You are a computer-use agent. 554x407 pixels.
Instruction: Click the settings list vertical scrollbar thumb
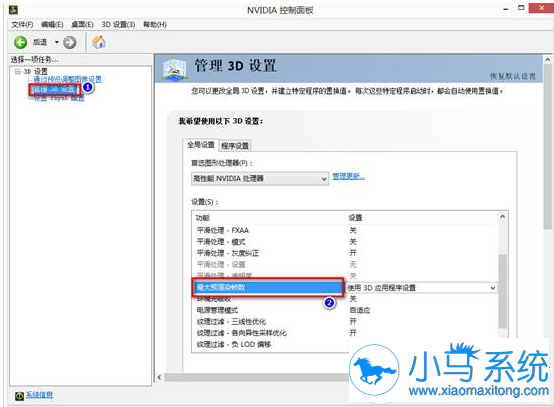click(x=503, y=291)
